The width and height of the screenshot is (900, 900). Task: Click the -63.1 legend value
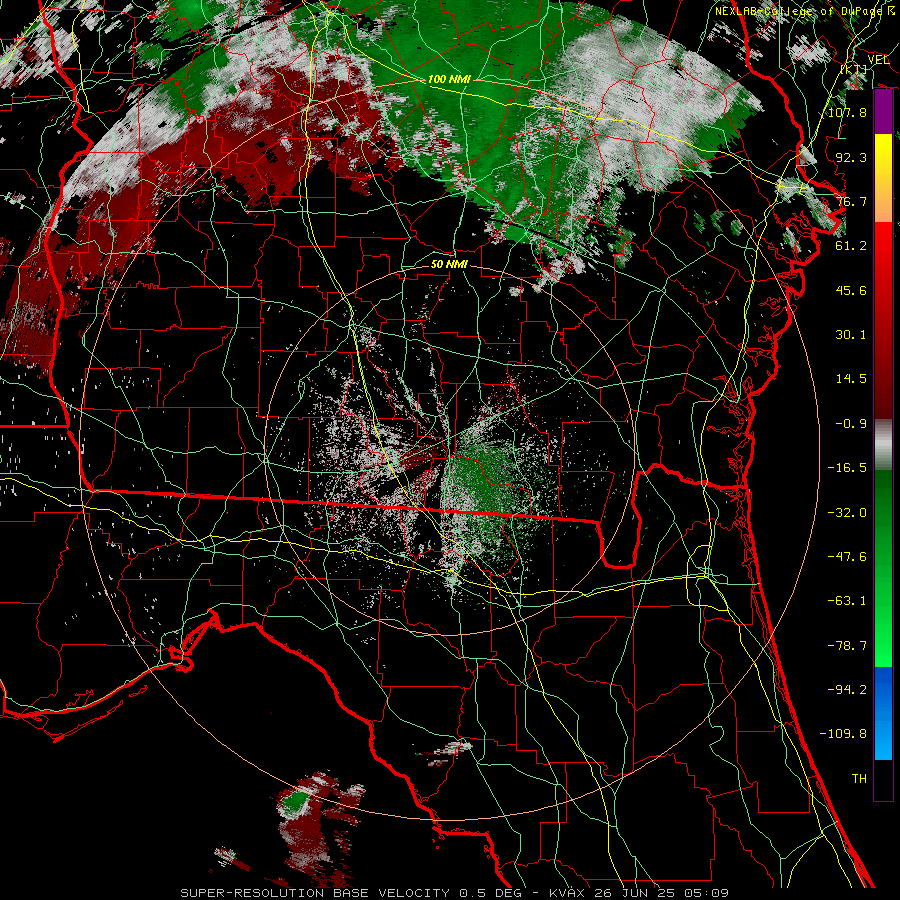click(x=847, y=601)
